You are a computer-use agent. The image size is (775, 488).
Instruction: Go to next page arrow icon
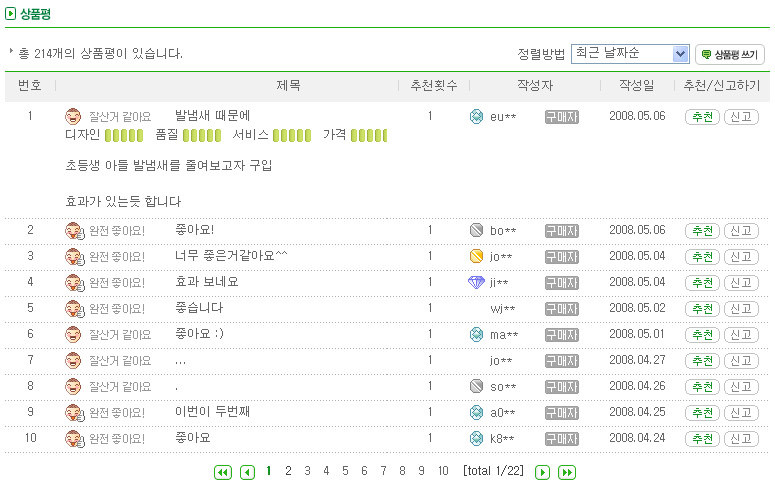[542, 473]
